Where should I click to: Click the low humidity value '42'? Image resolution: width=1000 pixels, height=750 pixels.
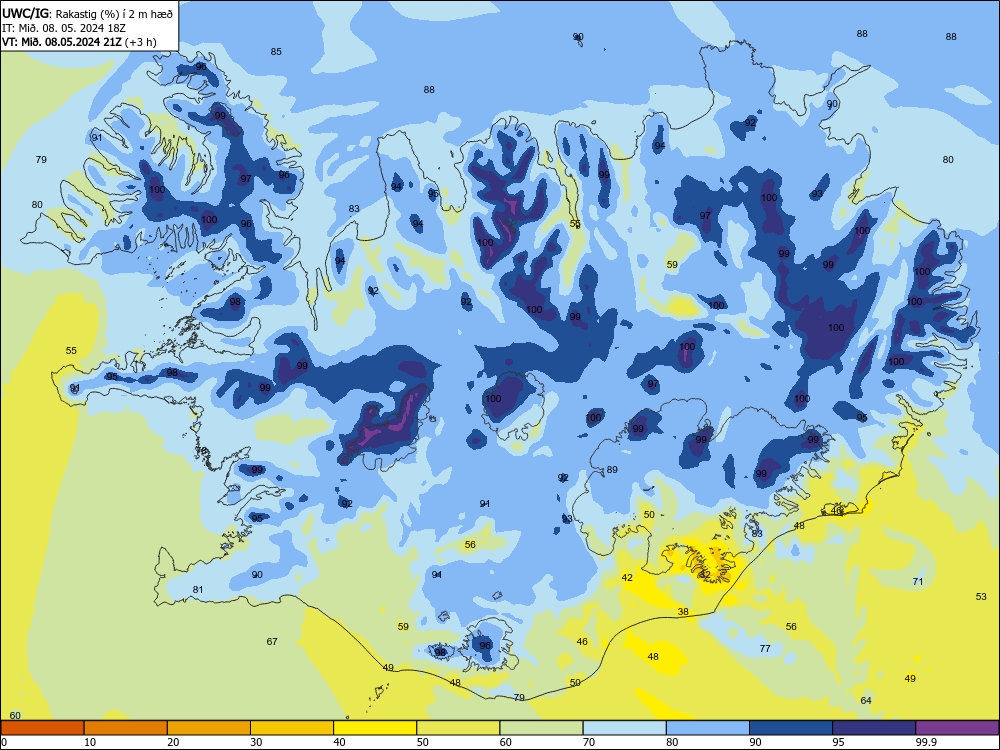click(628, 578)
